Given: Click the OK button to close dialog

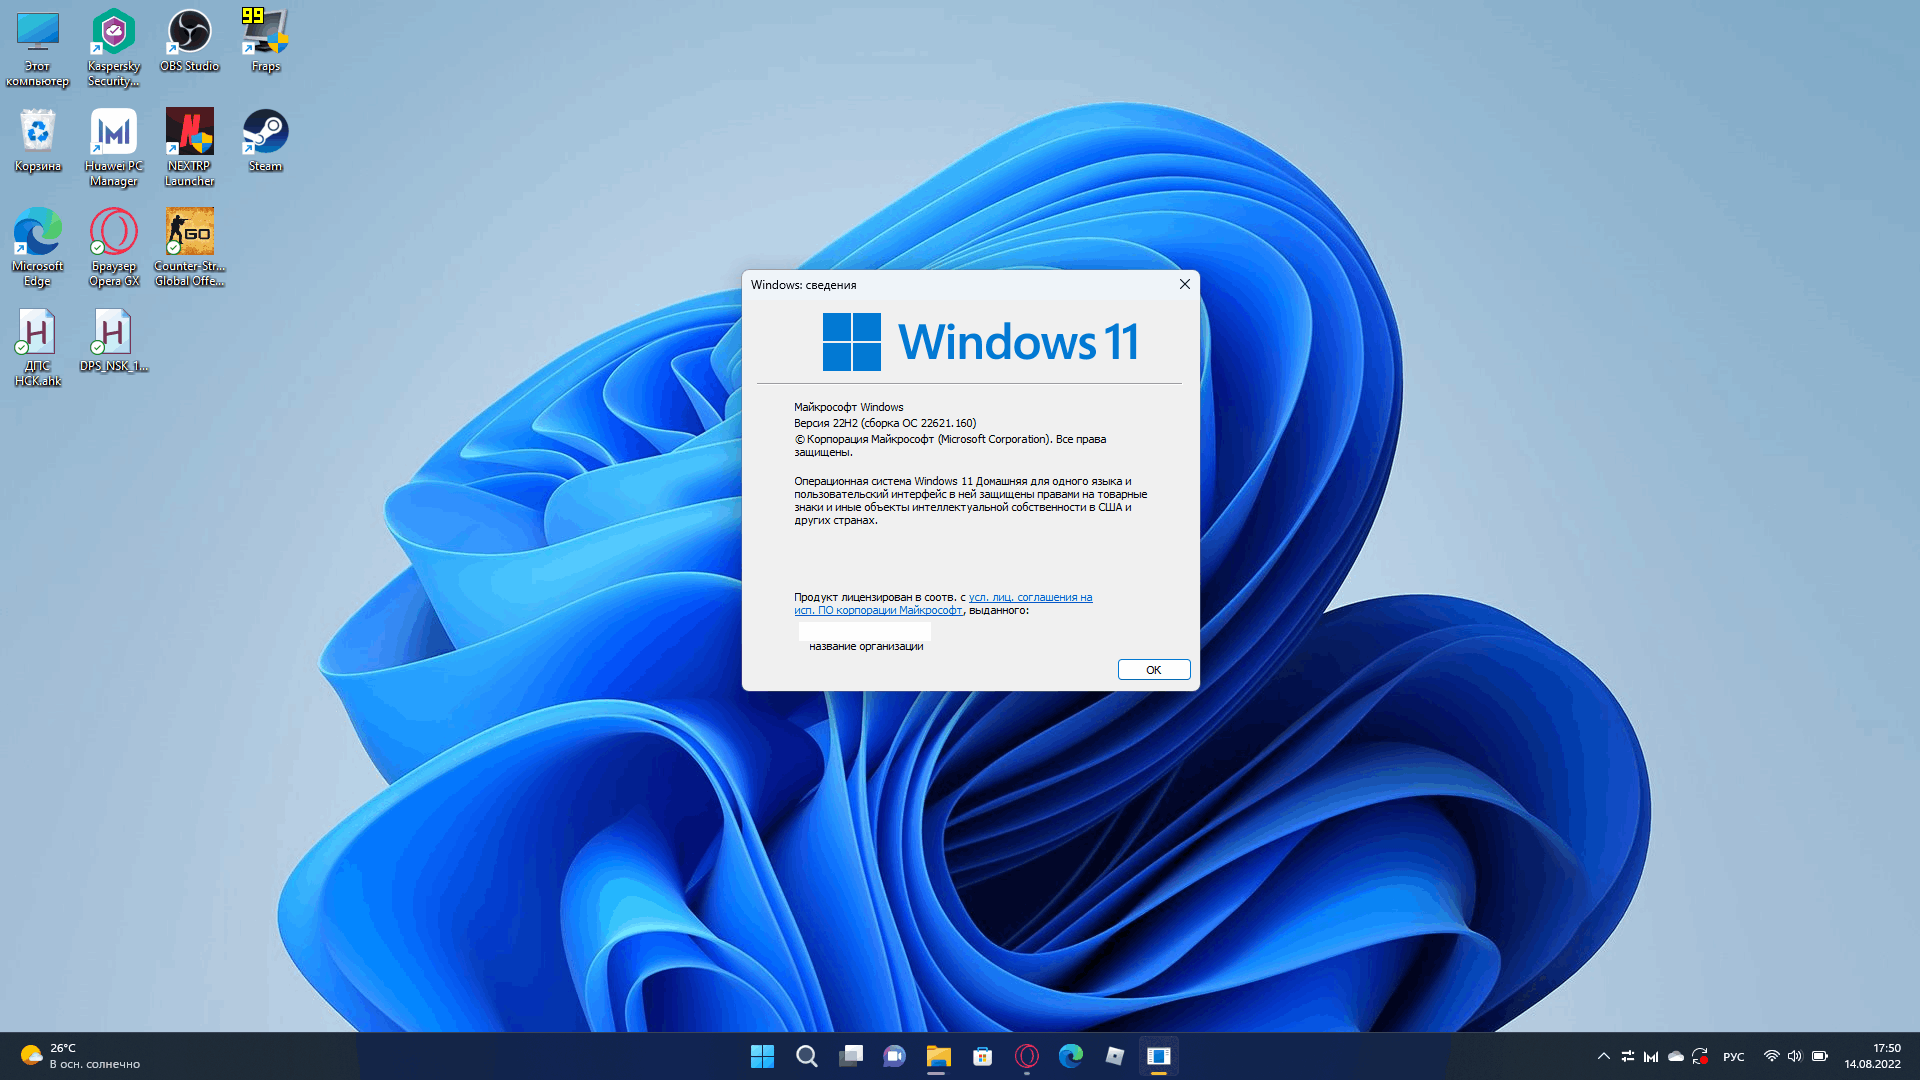Looking at the screenshot, I should [1154, 669].
